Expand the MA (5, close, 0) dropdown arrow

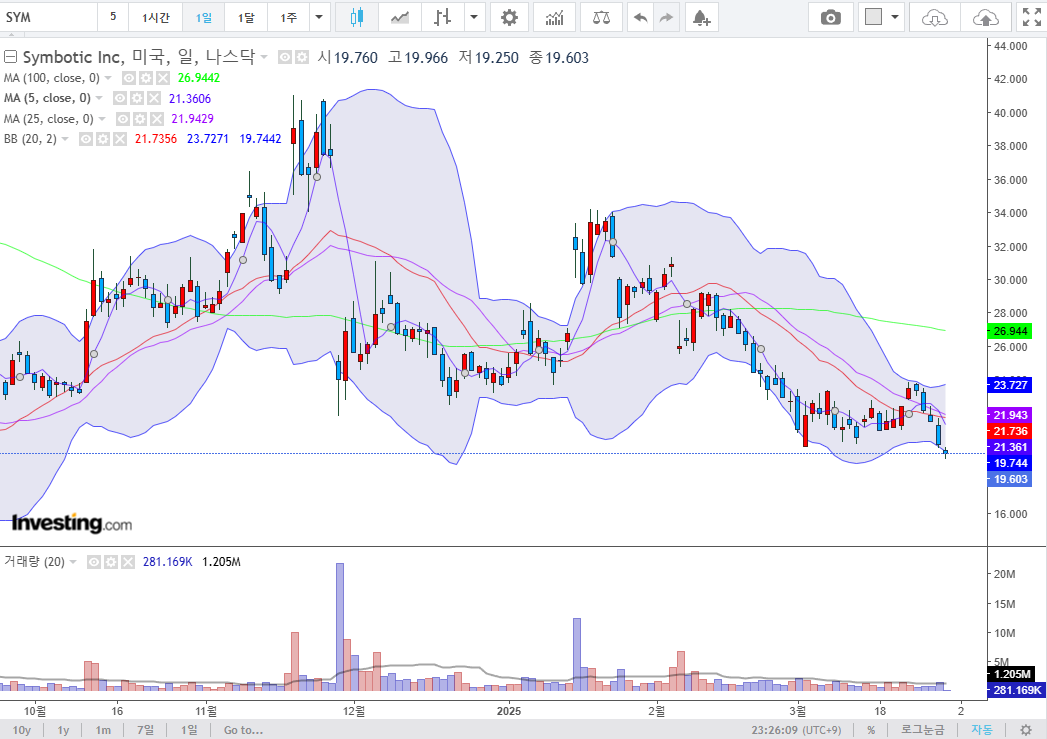99,98
